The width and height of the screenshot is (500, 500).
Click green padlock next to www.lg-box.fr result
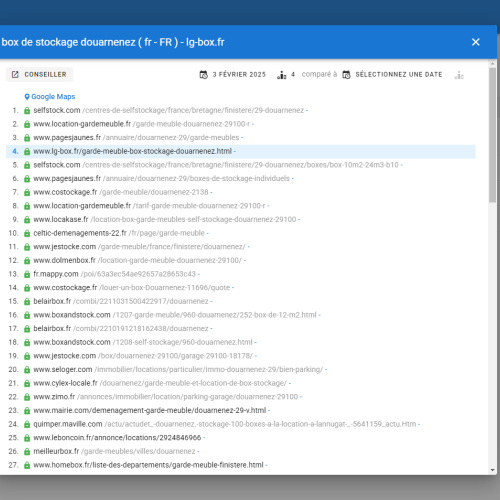(x=27, y=151)
